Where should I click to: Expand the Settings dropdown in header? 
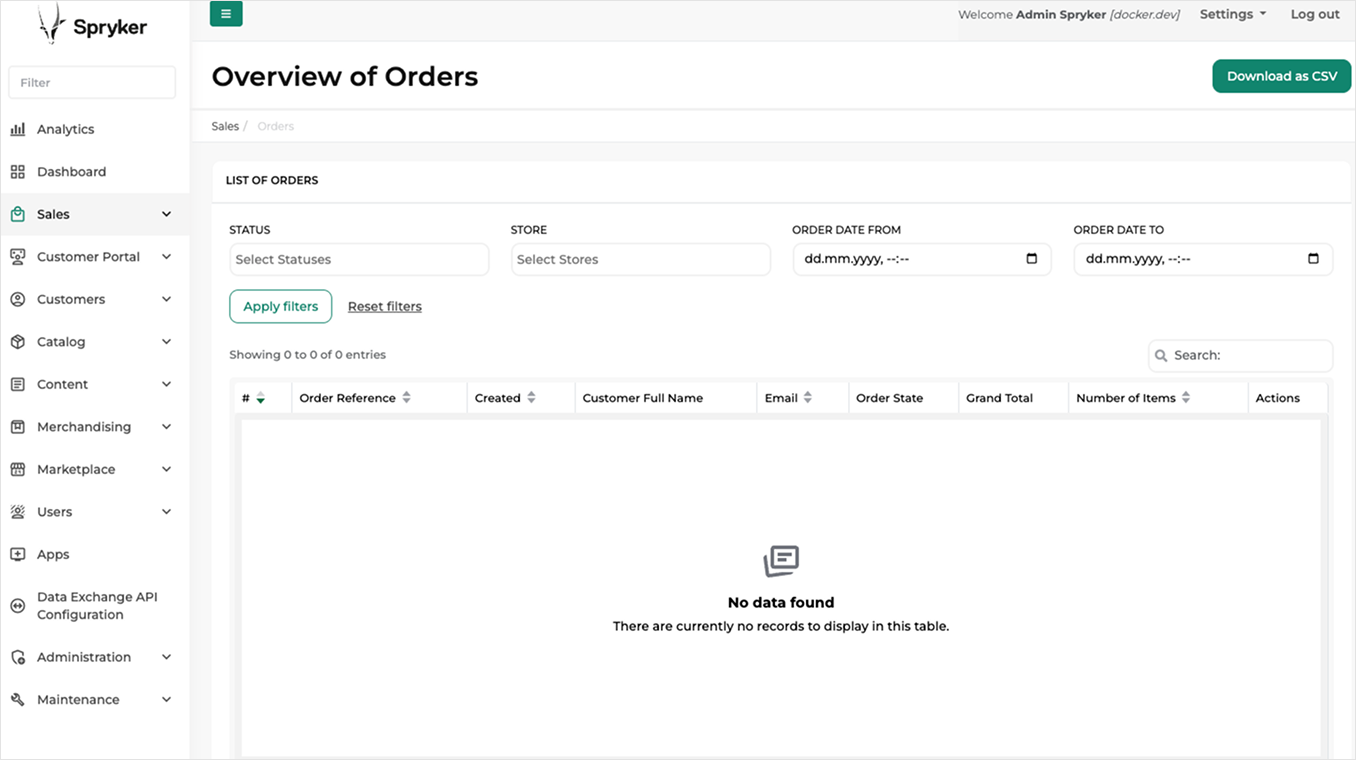pyautogui.click(x=1232, y=14)
